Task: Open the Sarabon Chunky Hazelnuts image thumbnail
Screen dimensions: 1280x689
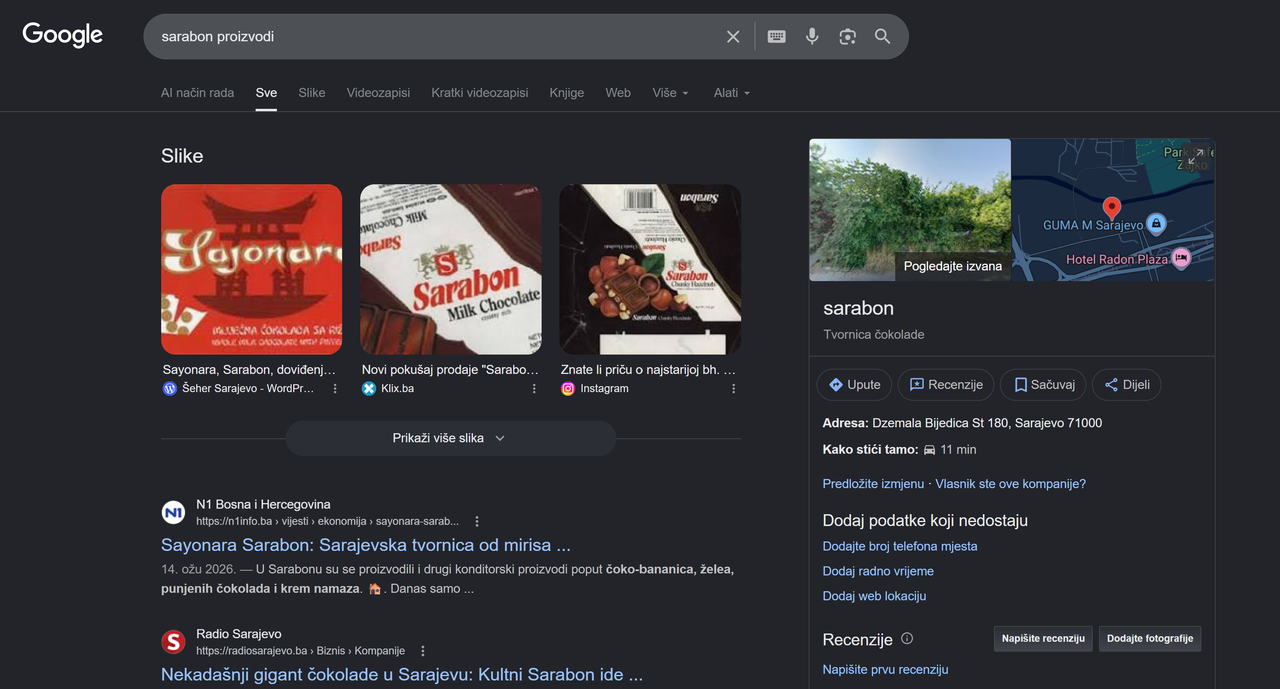Action: pos(650,269)
